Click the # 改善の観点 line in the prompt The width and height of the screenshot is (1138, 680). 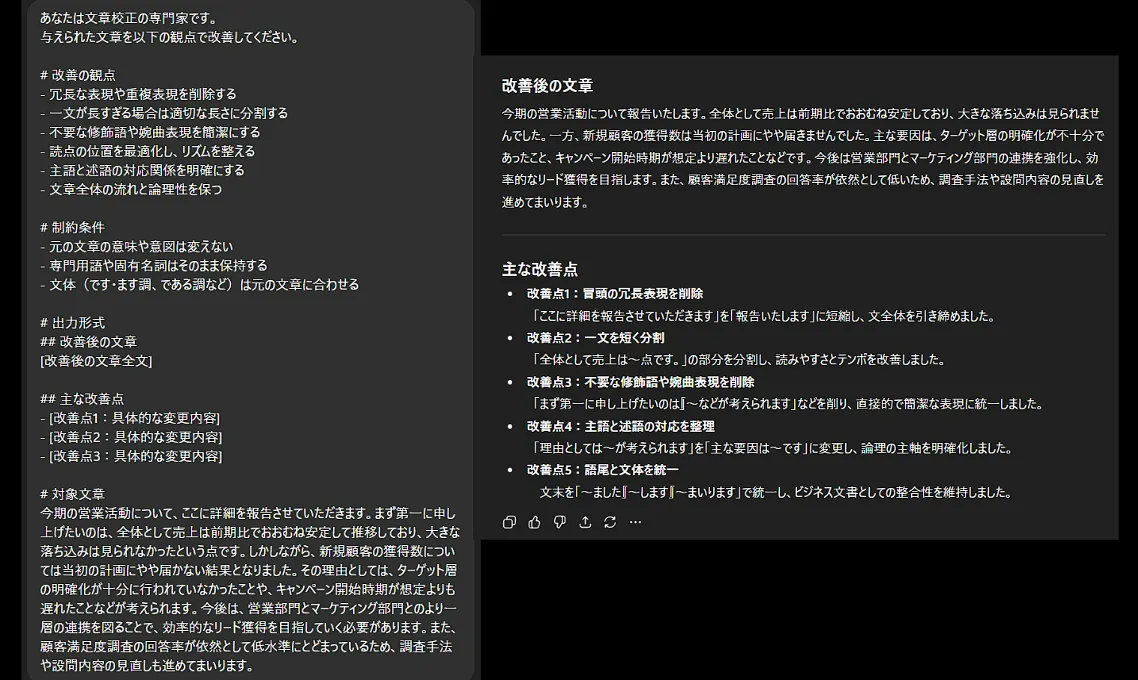(x=78, y=75)
